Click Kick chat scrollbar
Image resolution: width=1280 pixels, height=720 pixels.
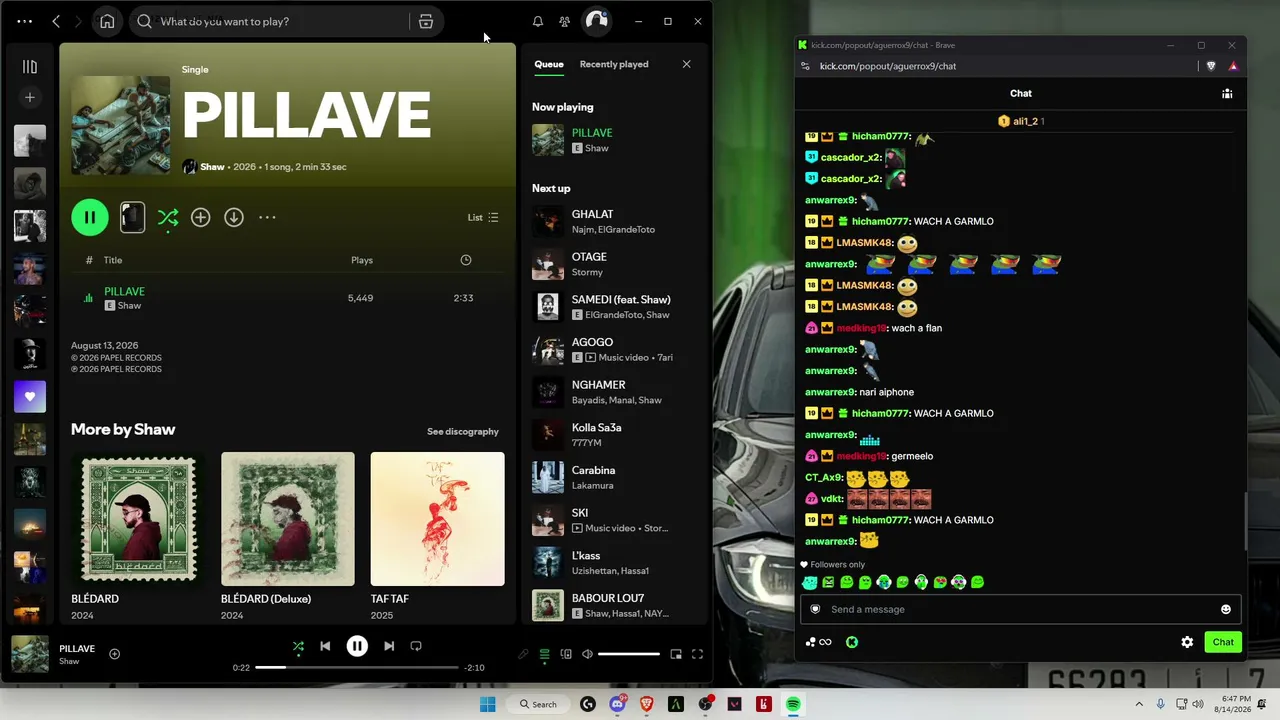point(1245,520)
